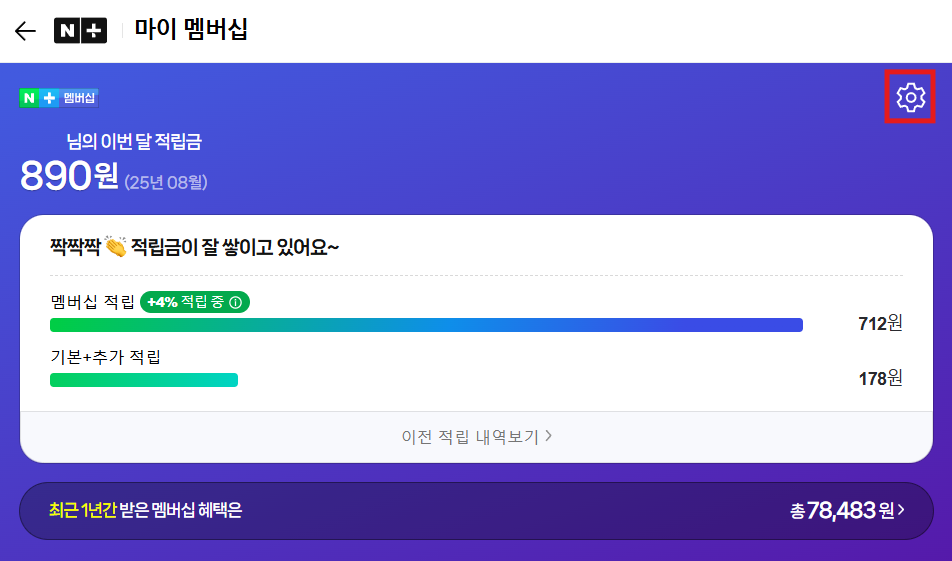This screenshot has height=561, width=952.
Task: Open the membership settings gear
Action: [910, 97]
